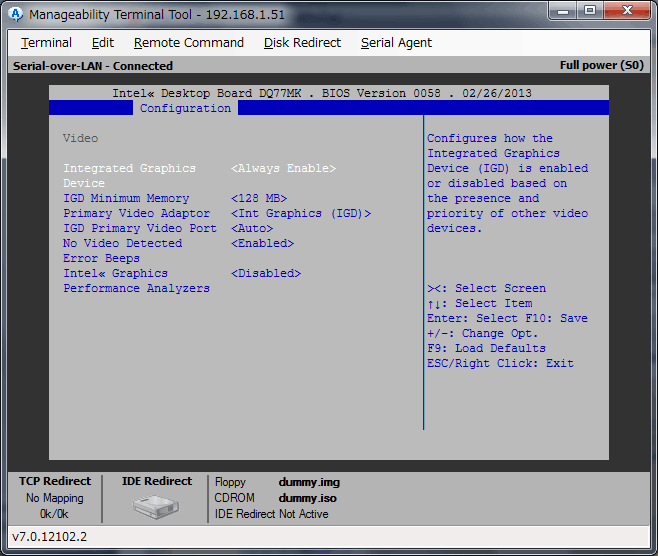Click the CDROM dummy.iso file name
The width and height of the screenshot is (658, 556).
click(307, 498)
